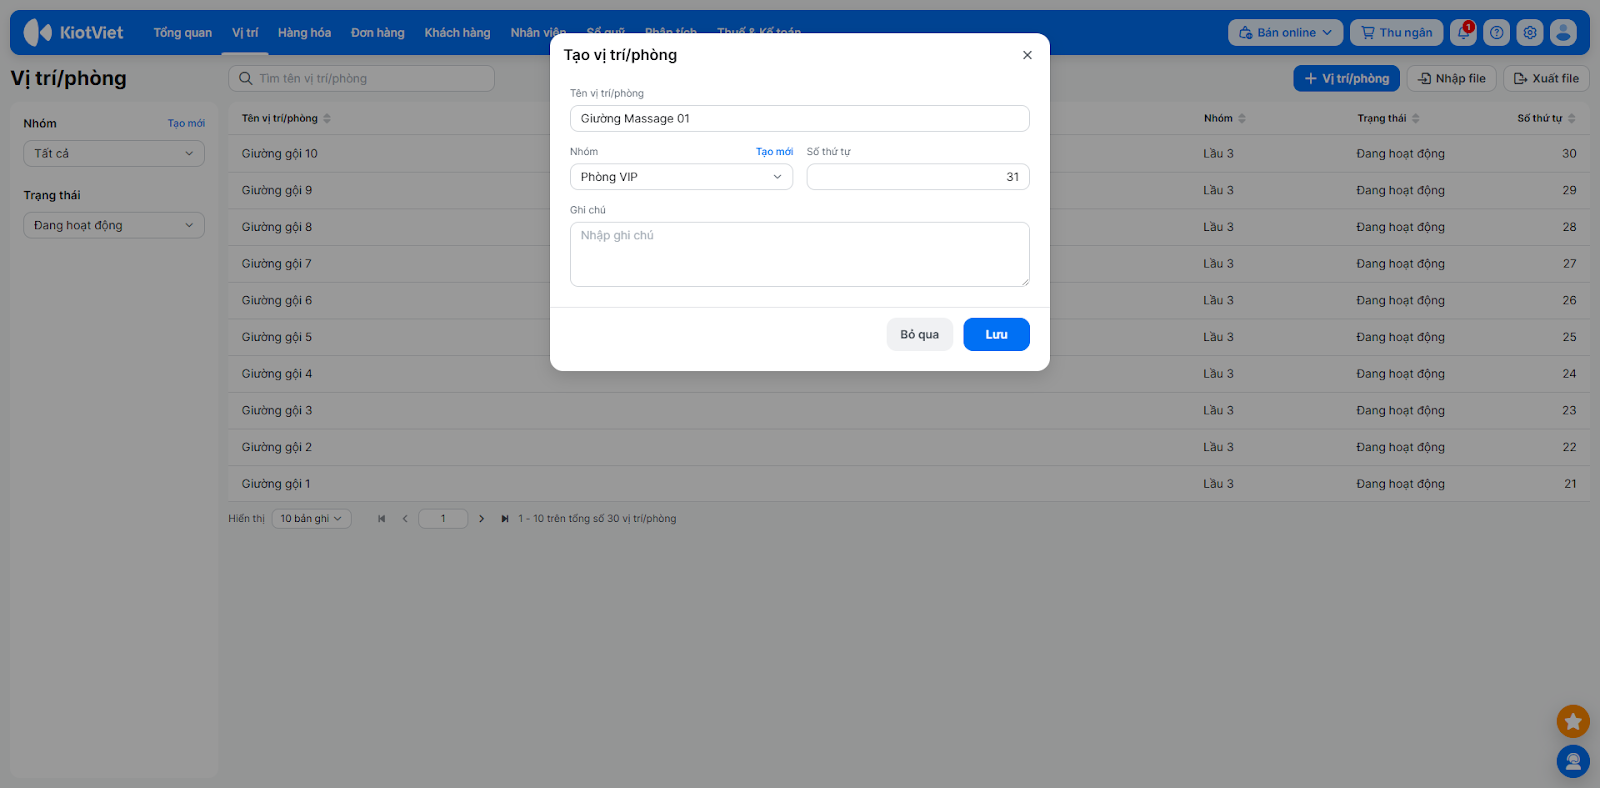Select the Giường gội 2 row name
Viewport: 1600px width, 788px height.
(277, 447)
